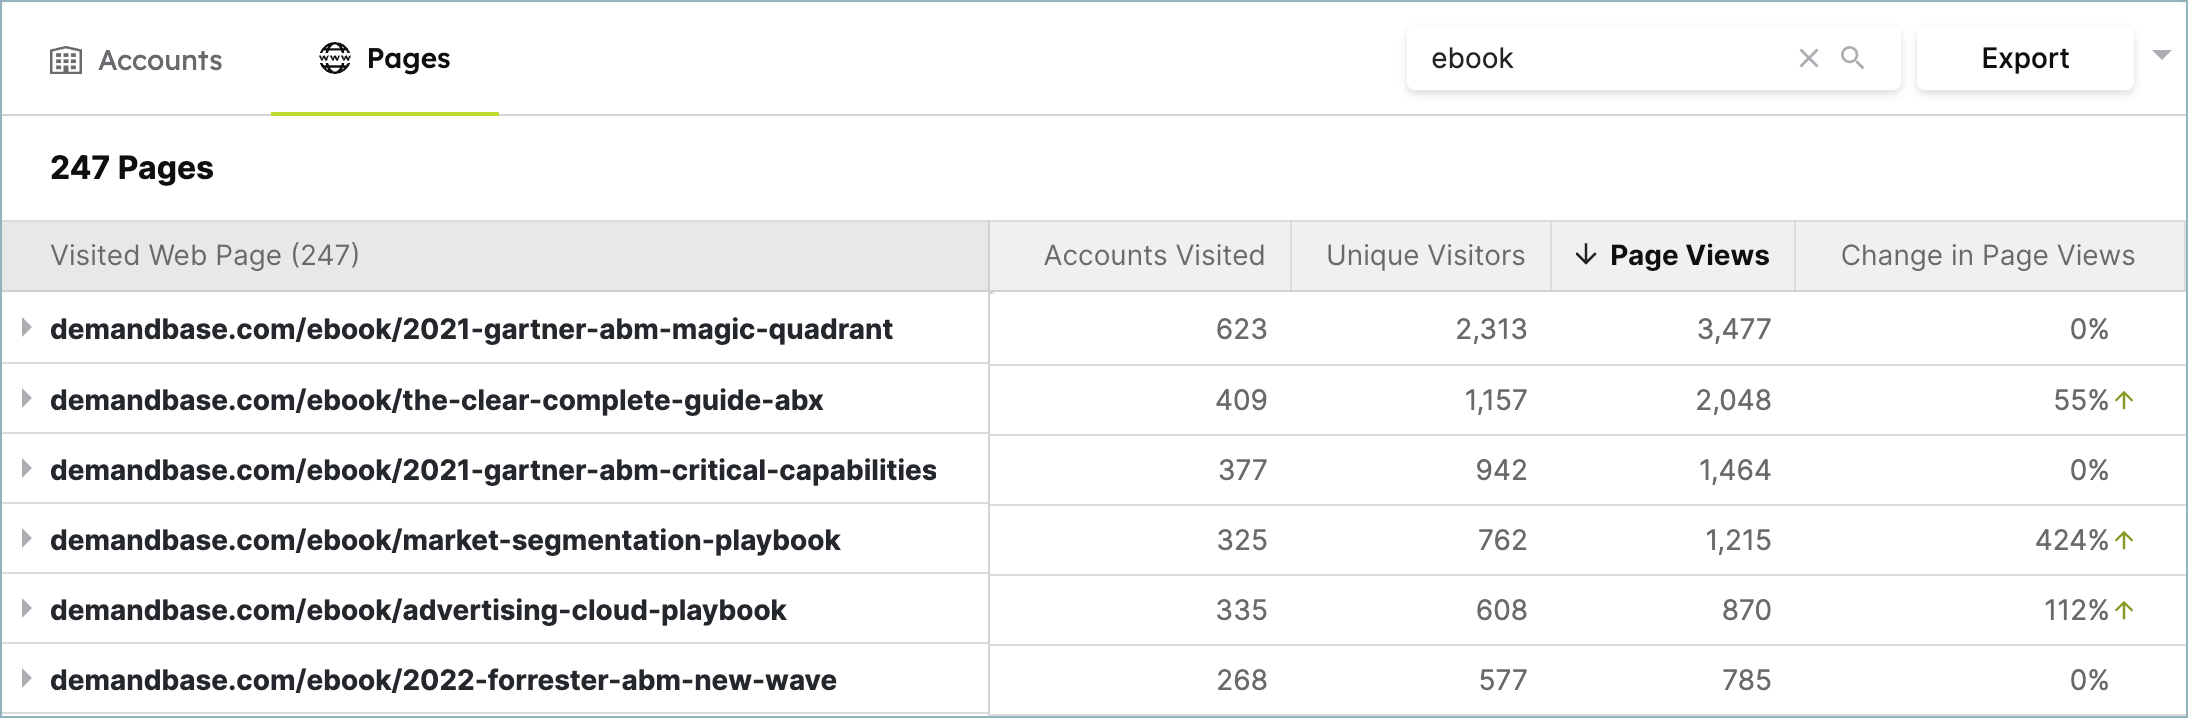Sort by Change in Page Views
Viewport: 2188px width, 718px height.
point(1988,256)
